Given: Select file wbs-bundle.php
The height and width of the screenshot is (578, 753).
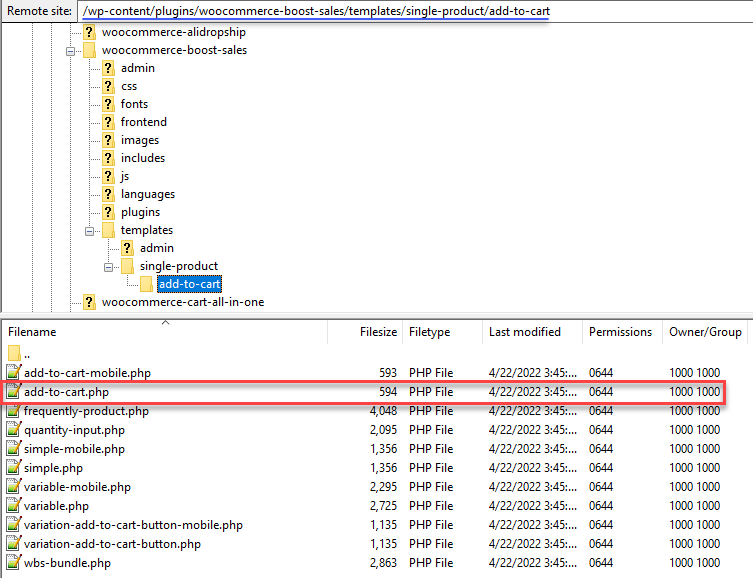Looking at the screenshot, I should [x=67, y=563].
